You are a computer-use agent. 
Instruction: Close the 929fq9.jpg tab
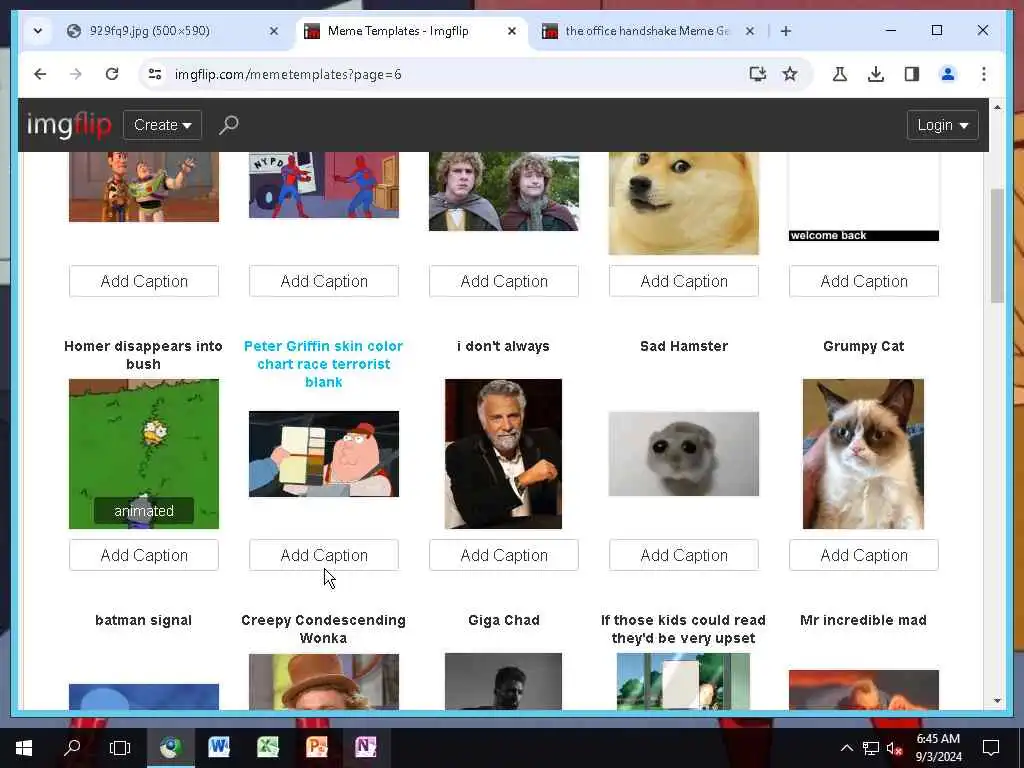274,31
